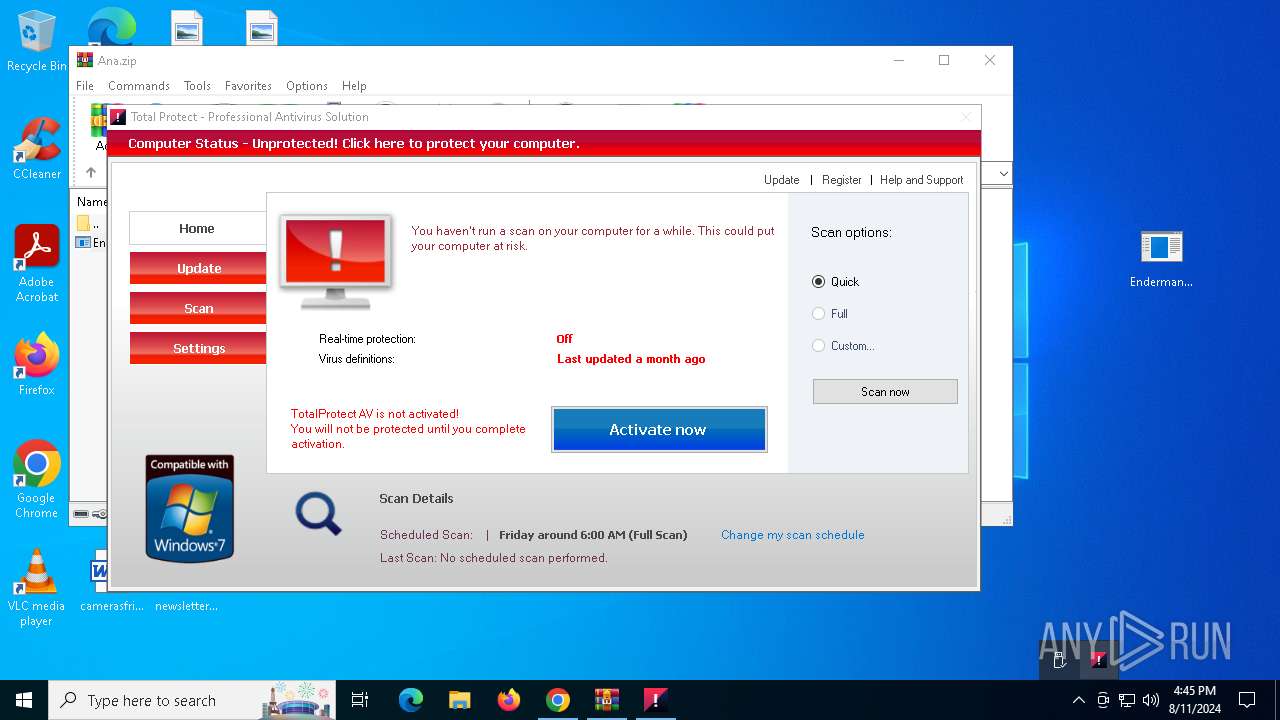The image size is (1280, 720).
Task: Click the Last updated a month ago text
Action: [631, 359]
